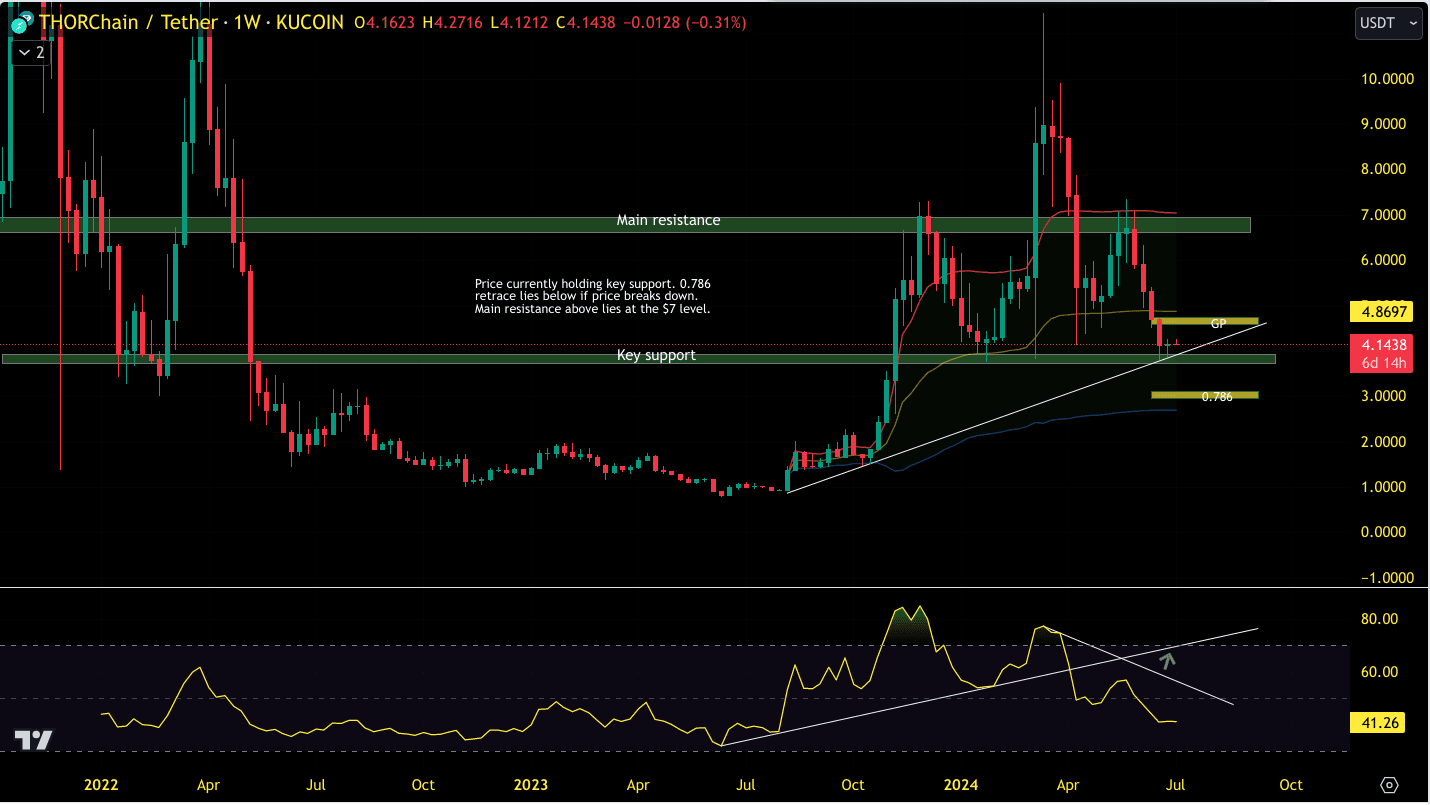Open the USDT currency dropdown
The height and width of the screenshot is (805, 1430).
(x=1388, y=22)
